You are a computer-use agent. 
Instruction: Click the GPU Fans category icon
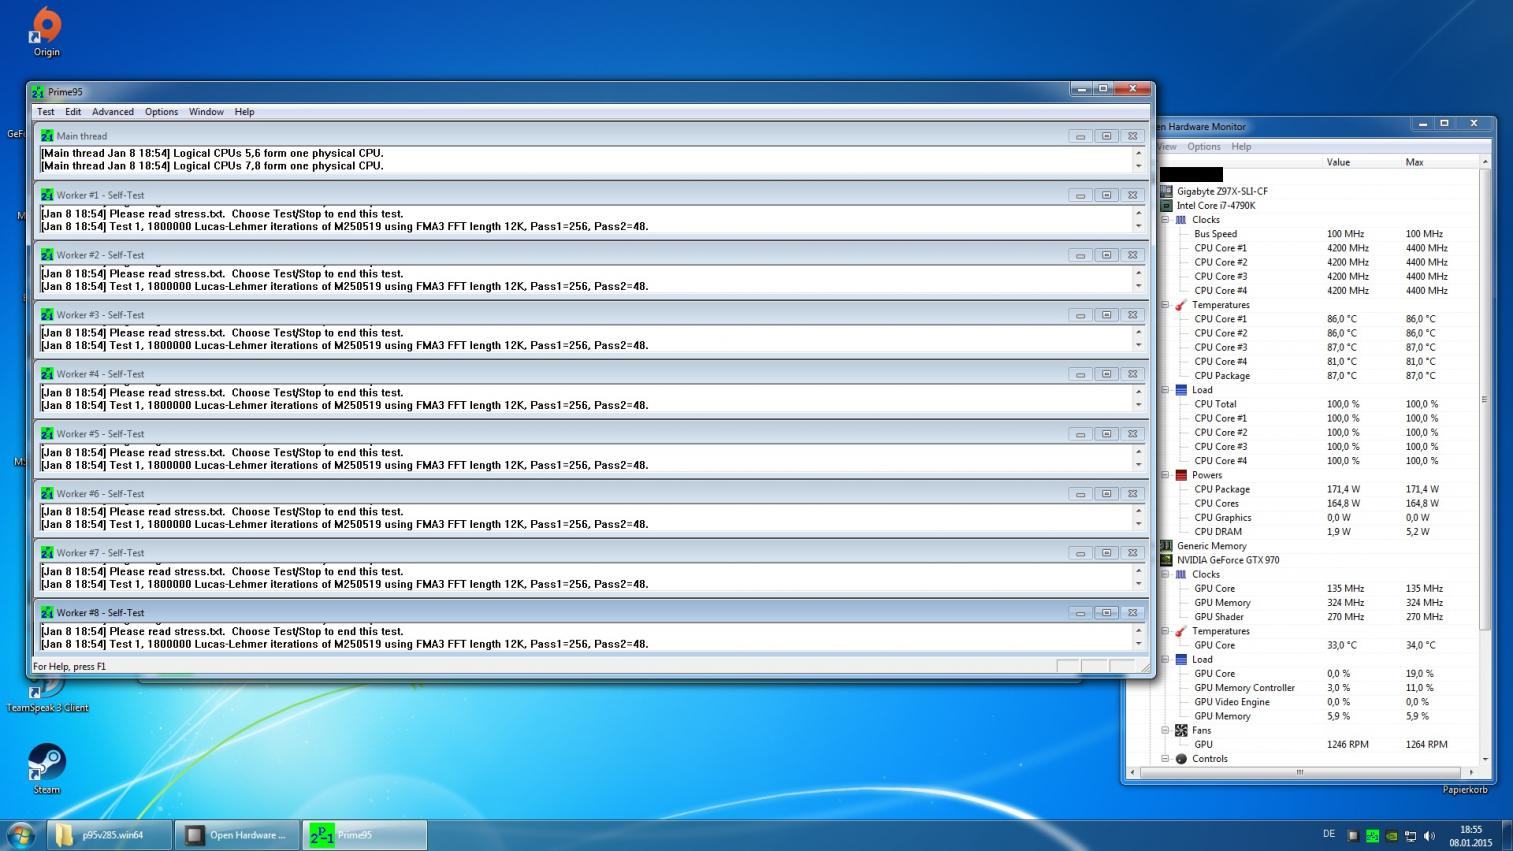point(1181,730)
